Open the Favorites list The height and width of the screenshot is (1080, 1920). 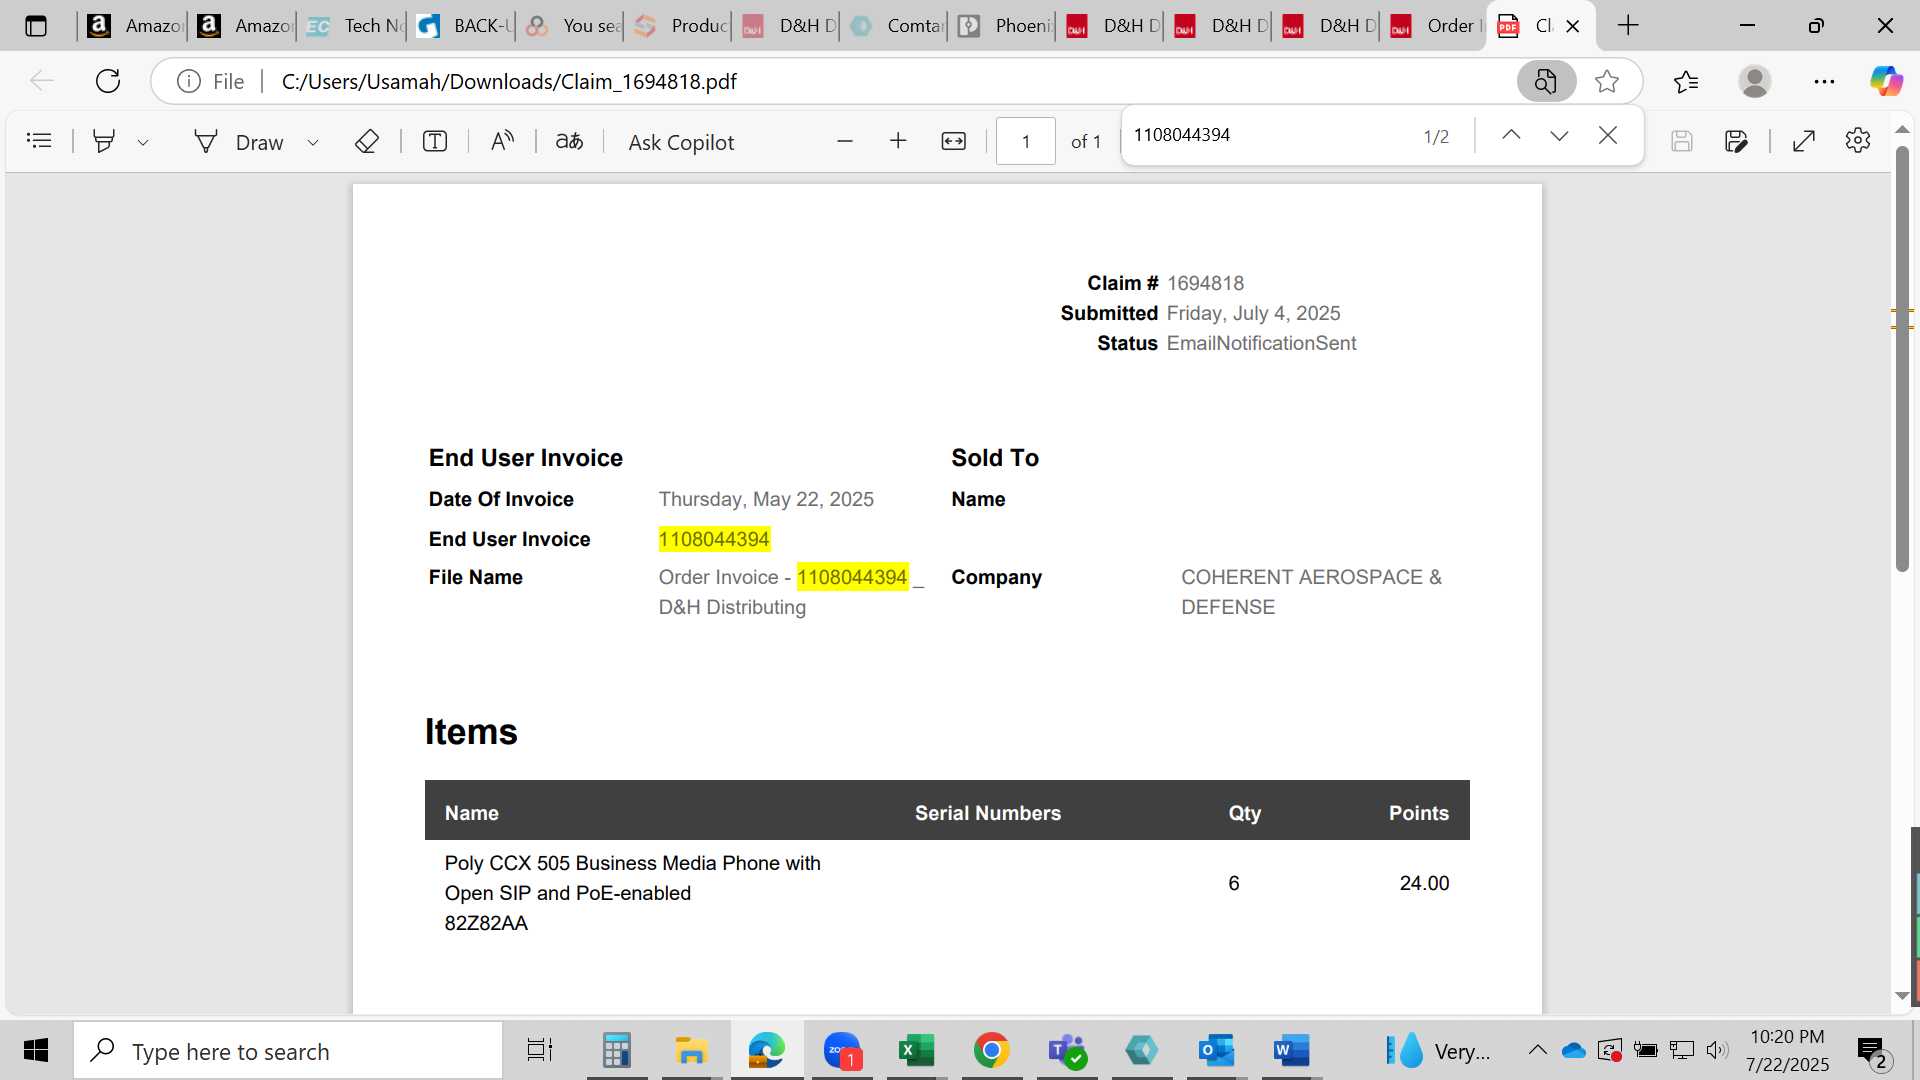(1686, 81)
